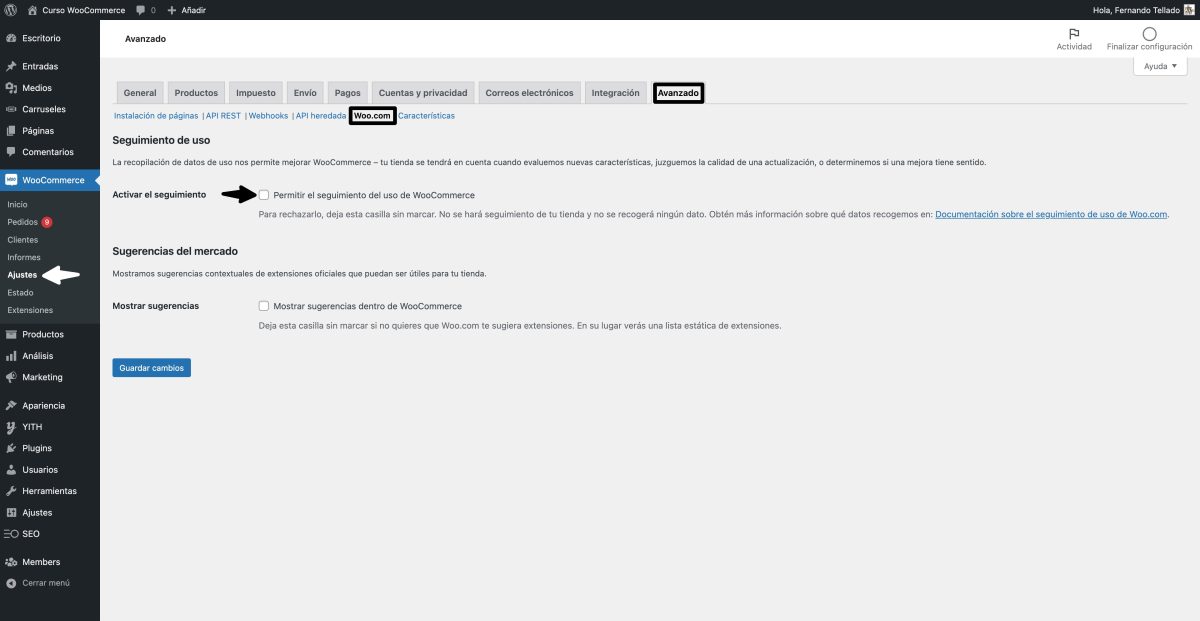Click the Plugins sidebar icon
The width and height of the screenshot is (1200, 621).
click(12, 448)
